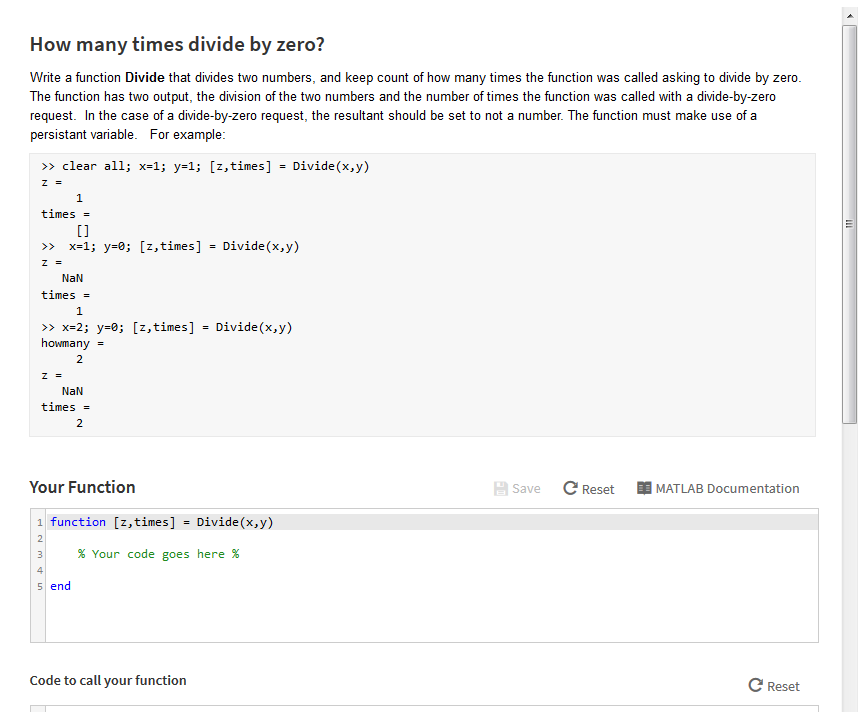Click the Save disk icon
The image size is (861, 712).
point(499,488)
